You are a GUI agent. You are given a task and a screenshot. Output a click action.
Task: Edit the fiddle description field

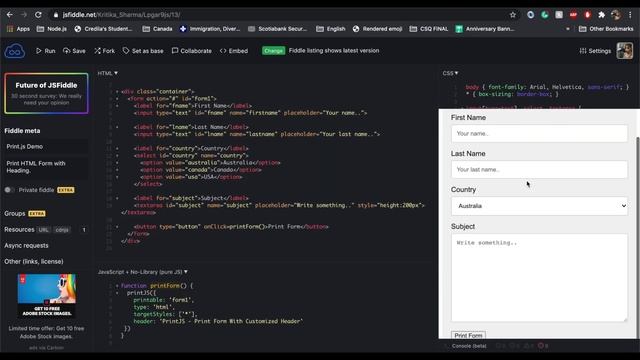46,167
